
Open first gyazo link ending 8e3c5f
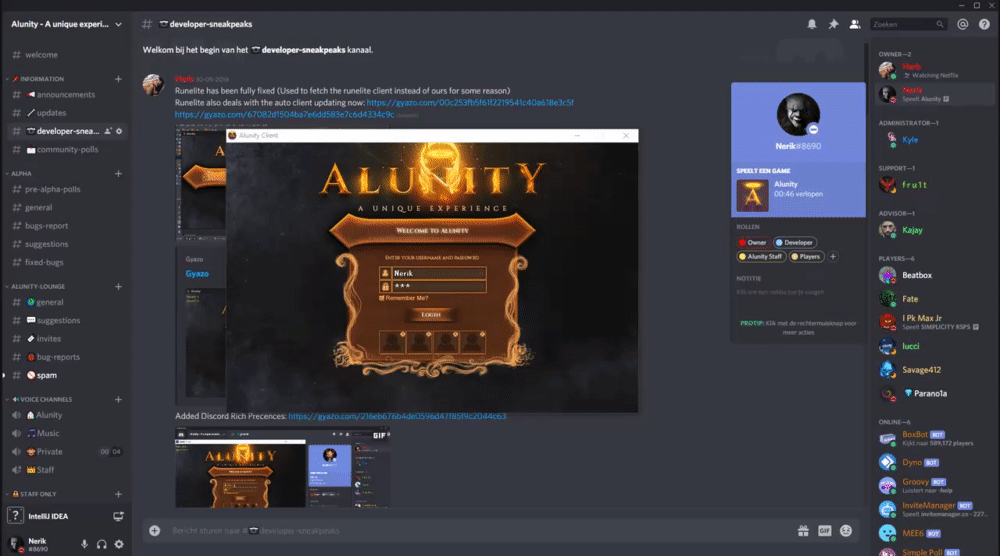tap(470, 103)
